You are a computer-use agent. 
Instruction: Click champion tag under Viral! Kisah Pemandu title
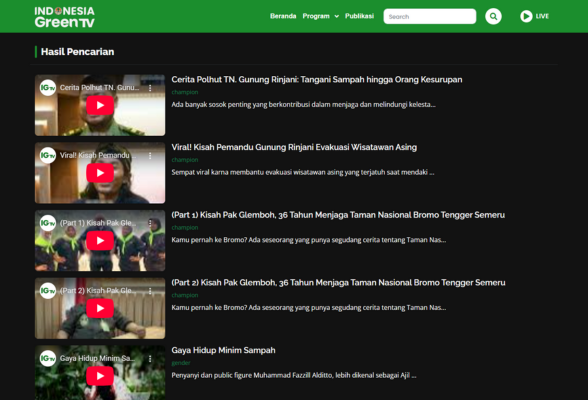(x=185, y=160)
